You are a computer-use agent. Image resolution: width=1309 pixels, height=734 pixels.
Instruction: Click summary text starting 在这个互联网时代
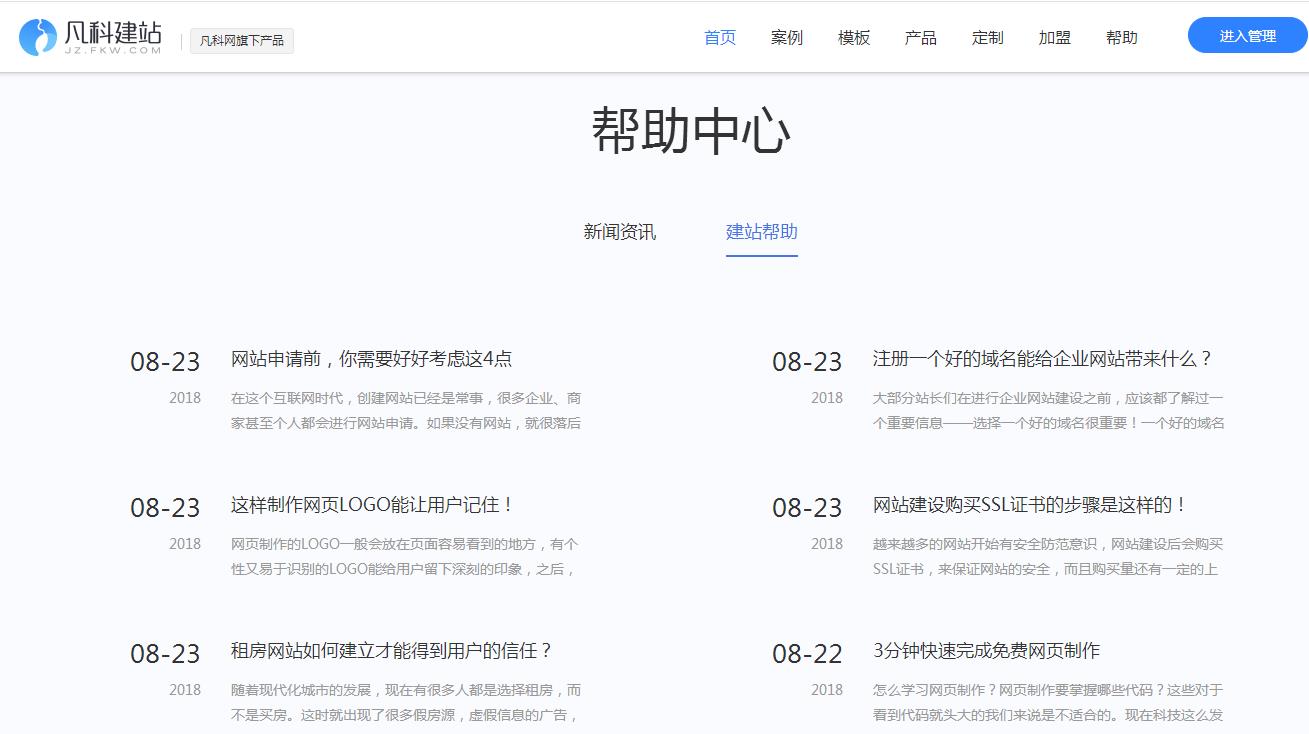pyautogui.click(x=406, y=410)
